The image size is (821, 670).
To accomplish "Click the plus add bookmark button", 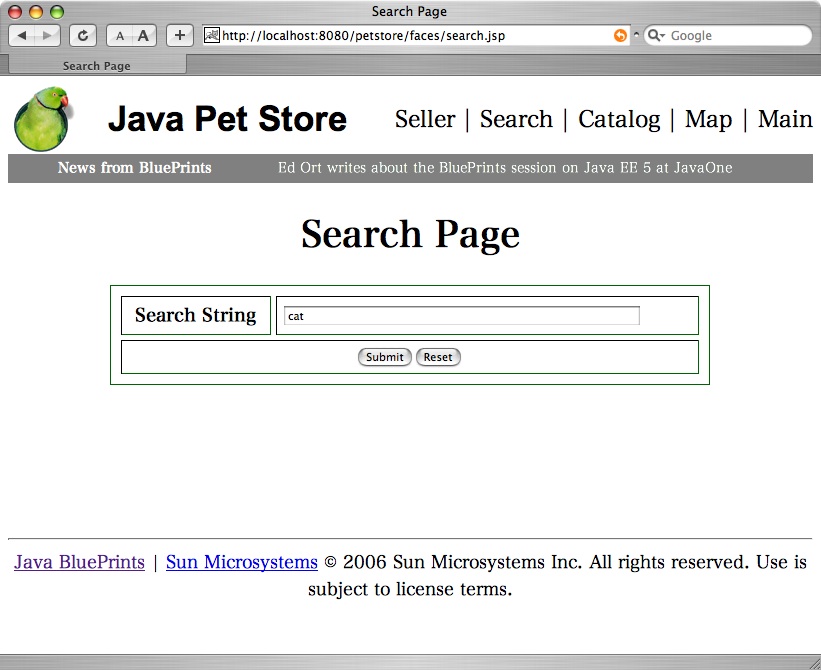I will (x=179, y=36).
